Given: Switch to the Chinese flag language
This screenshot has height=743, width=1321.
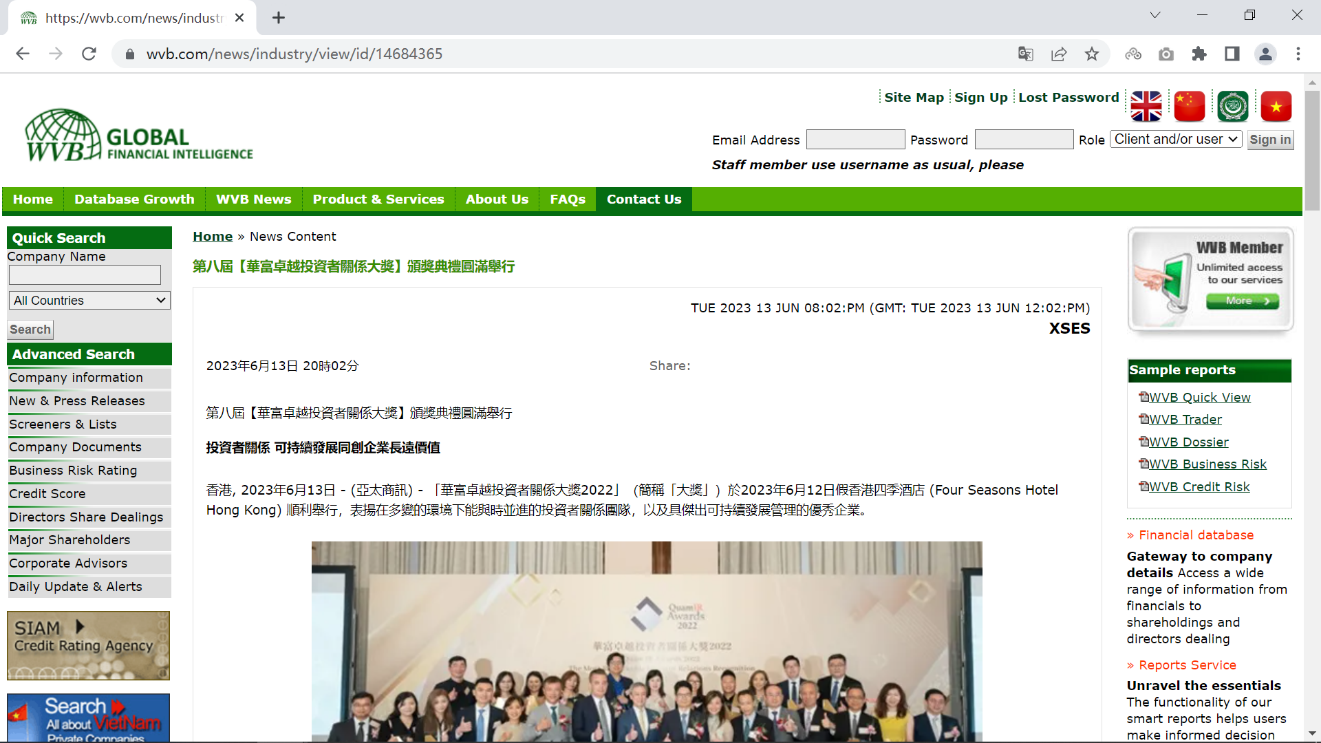Looking at the screenshot, I should click(x=1190, y=106).
